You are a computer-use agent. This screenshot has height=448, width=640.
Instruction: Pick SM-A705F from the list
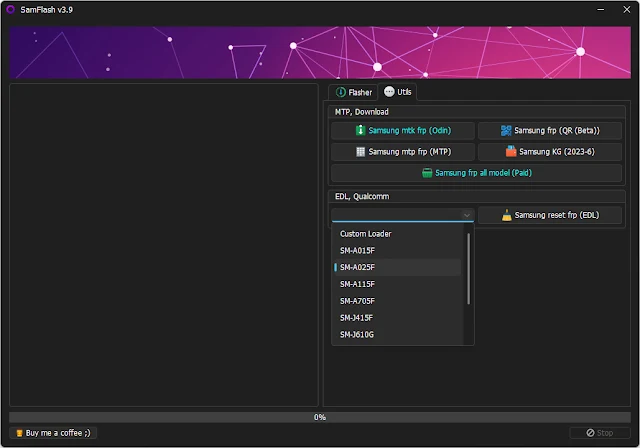(398, 301)
